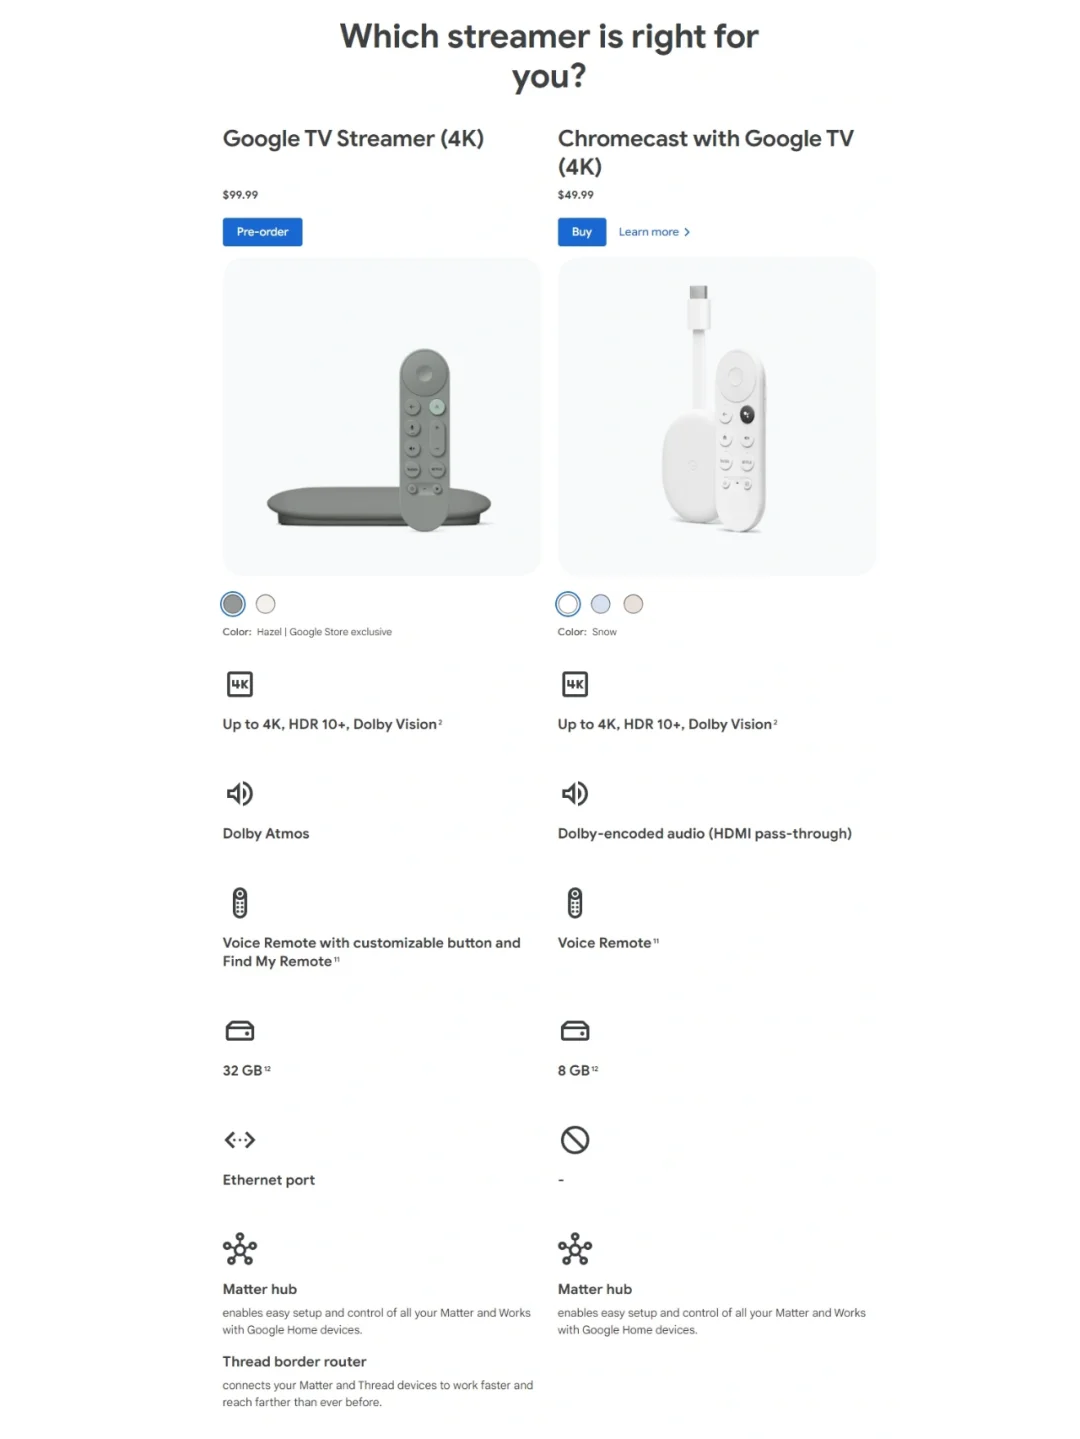This screenshot has height=1439, width=1080.
Task: Click the speaker icon above Dolby Atmos
Action: 240,794
